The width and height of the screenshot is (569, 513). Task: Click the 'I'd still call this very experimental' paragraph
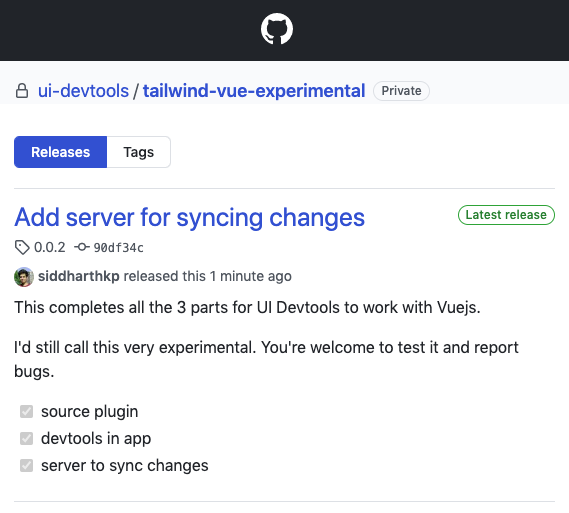pos(266,359)
